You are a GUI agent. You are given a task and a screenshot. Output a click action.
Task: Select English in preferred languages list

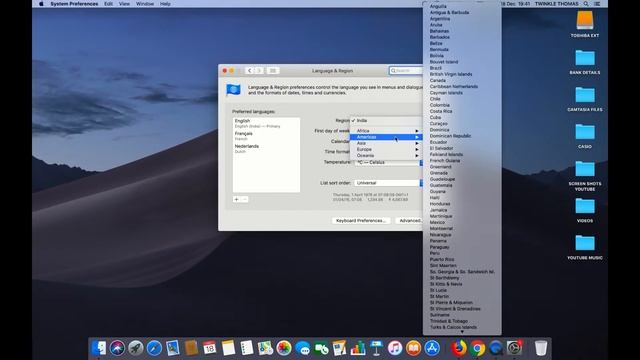[266, 123]
